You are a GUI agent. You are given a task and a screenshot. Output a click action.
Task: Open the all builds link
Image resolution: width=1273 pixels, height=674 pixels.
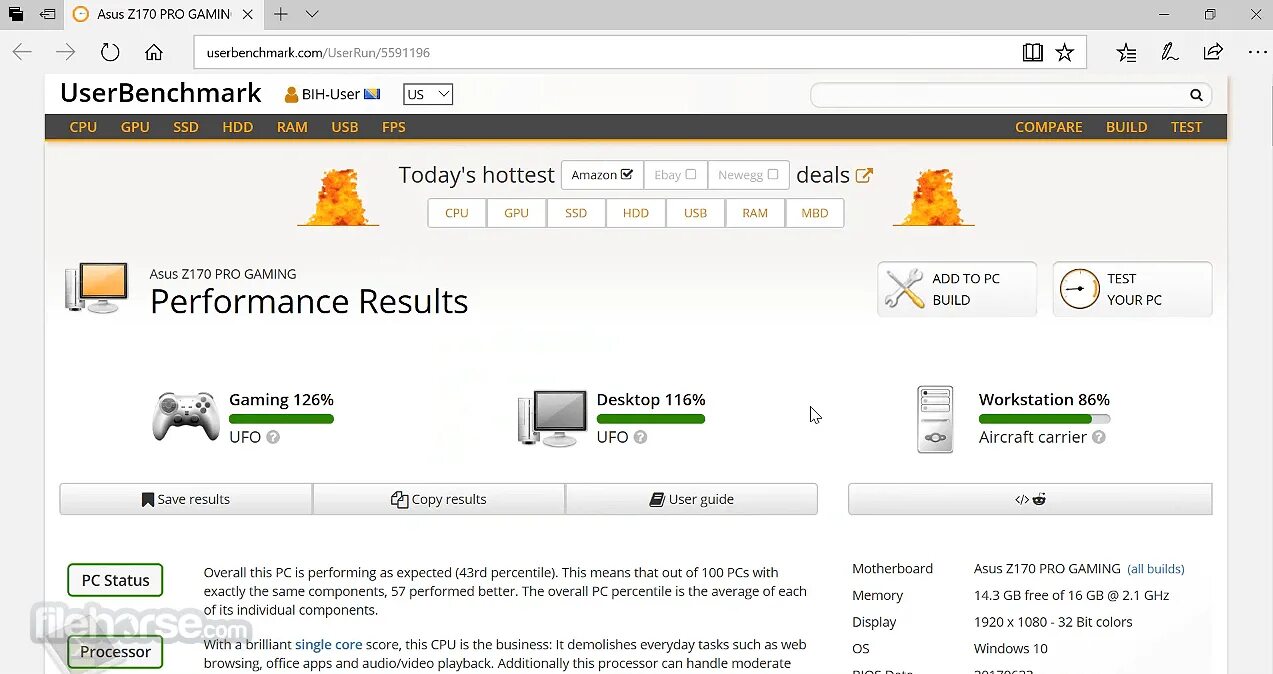pyautogui.click(x=1156, y=569)
